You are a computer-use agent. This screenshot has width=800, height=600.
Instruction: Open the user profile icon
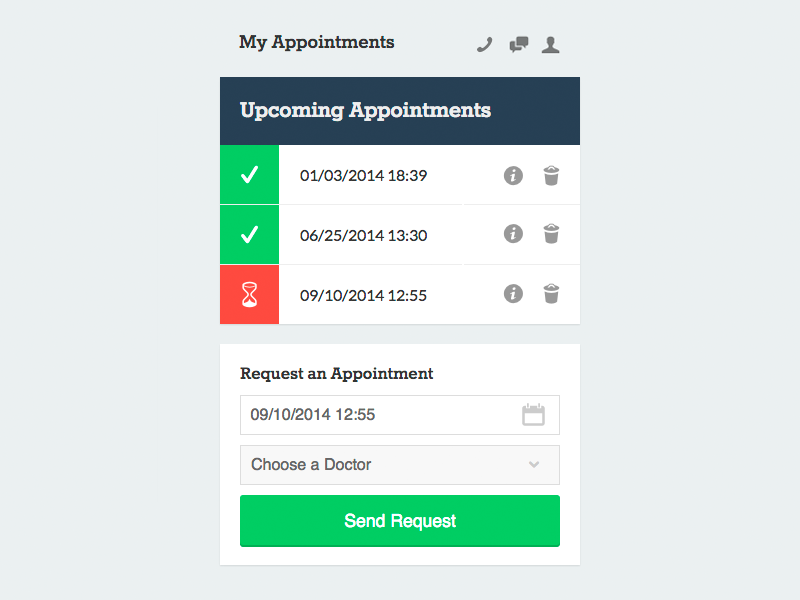tap(550, 44)
